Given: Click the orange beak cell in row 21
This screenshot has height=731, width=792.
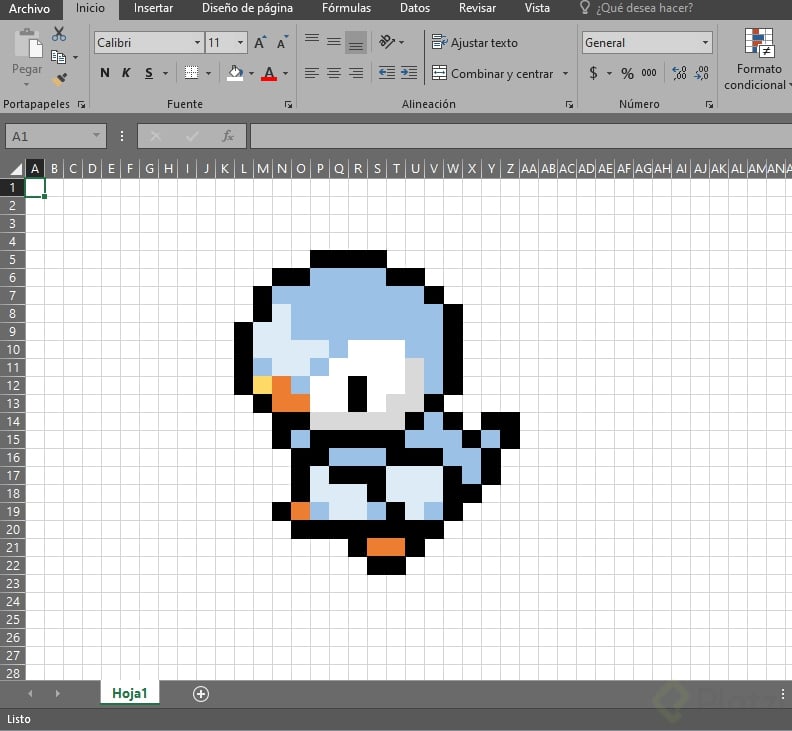Looking at the screenshot, I should point(386,547).
